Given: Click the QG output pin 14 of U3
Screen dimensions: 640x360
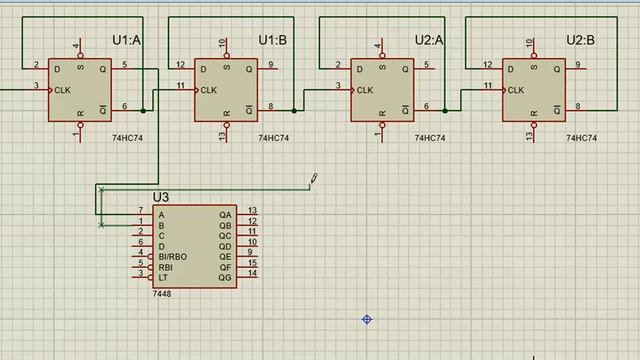Looking at the screenshot, I should [247, 278].
